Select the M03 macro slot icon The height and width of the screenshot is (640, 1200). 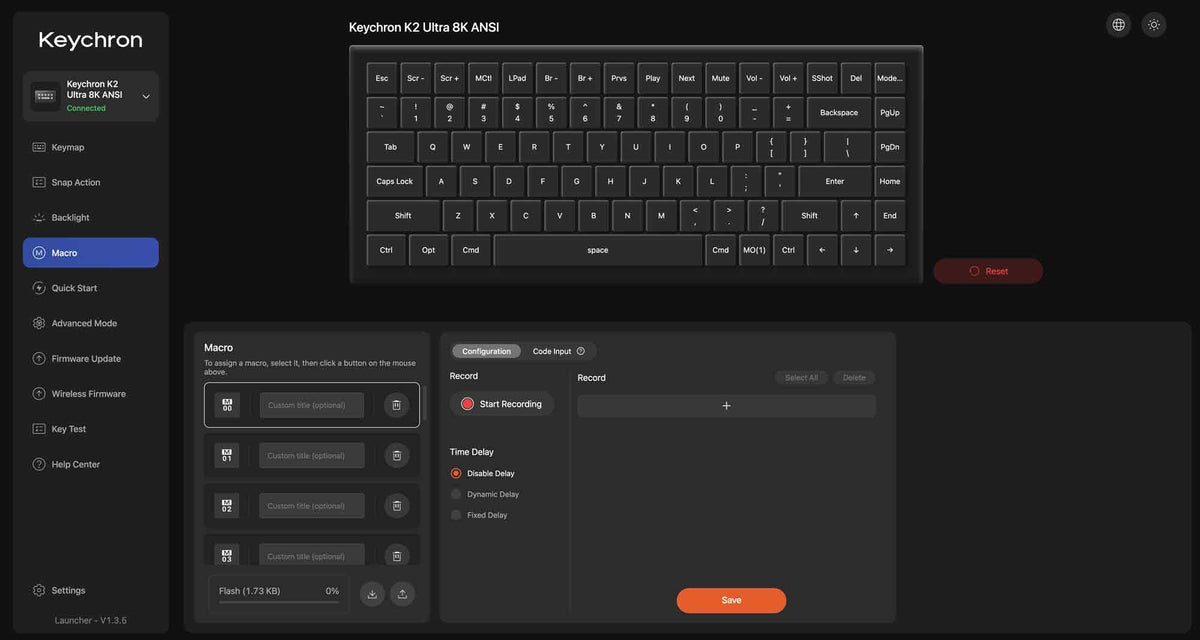[x=227, y=556]
